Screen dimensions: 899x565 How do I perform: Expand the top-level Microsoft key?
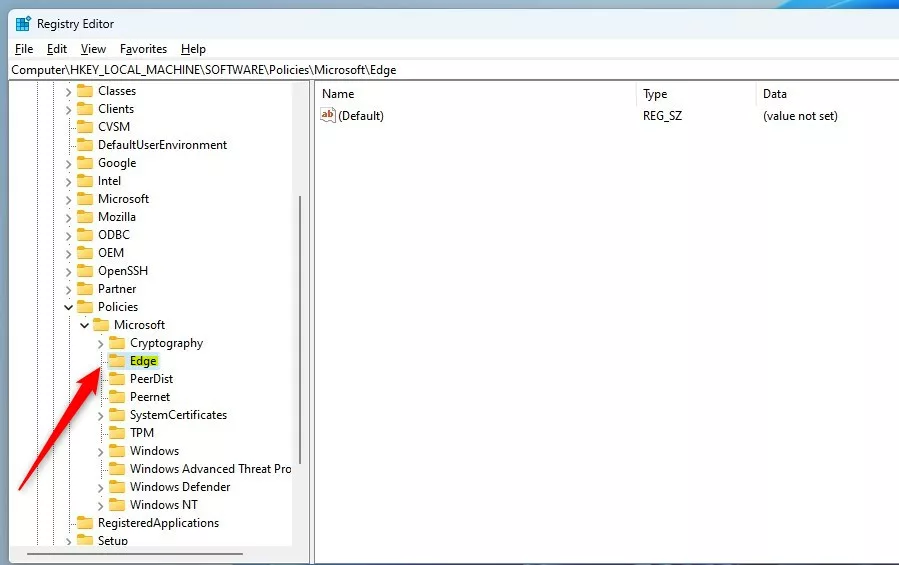tap(68, 199)
